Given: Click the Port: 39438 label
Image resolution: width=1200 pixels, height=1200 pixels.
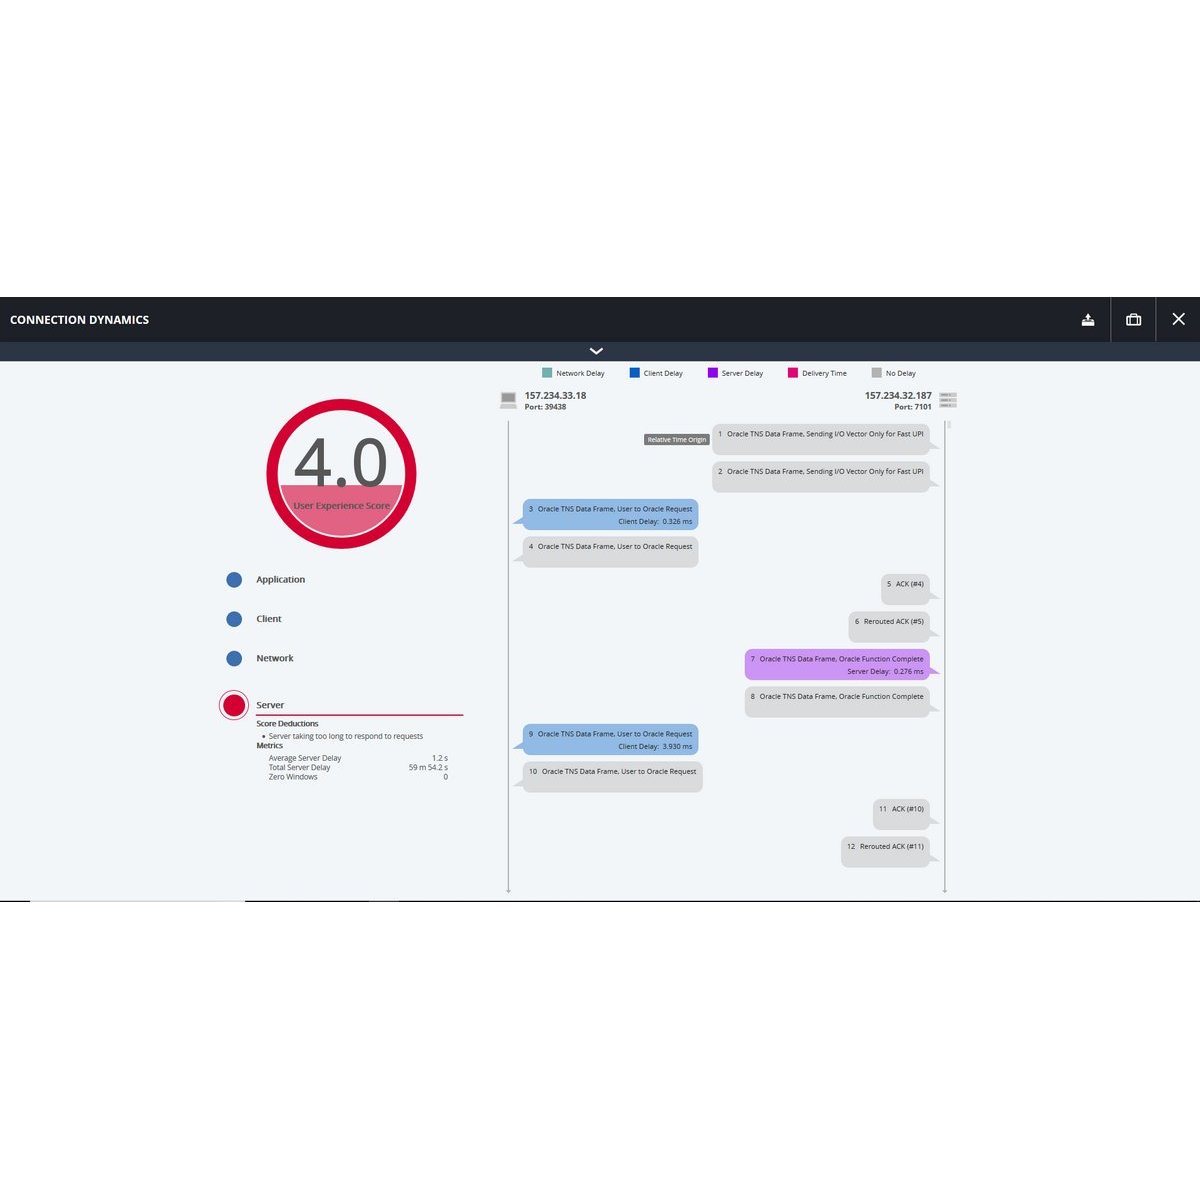Looking at the screenshot, I should (x=545, y=407).
